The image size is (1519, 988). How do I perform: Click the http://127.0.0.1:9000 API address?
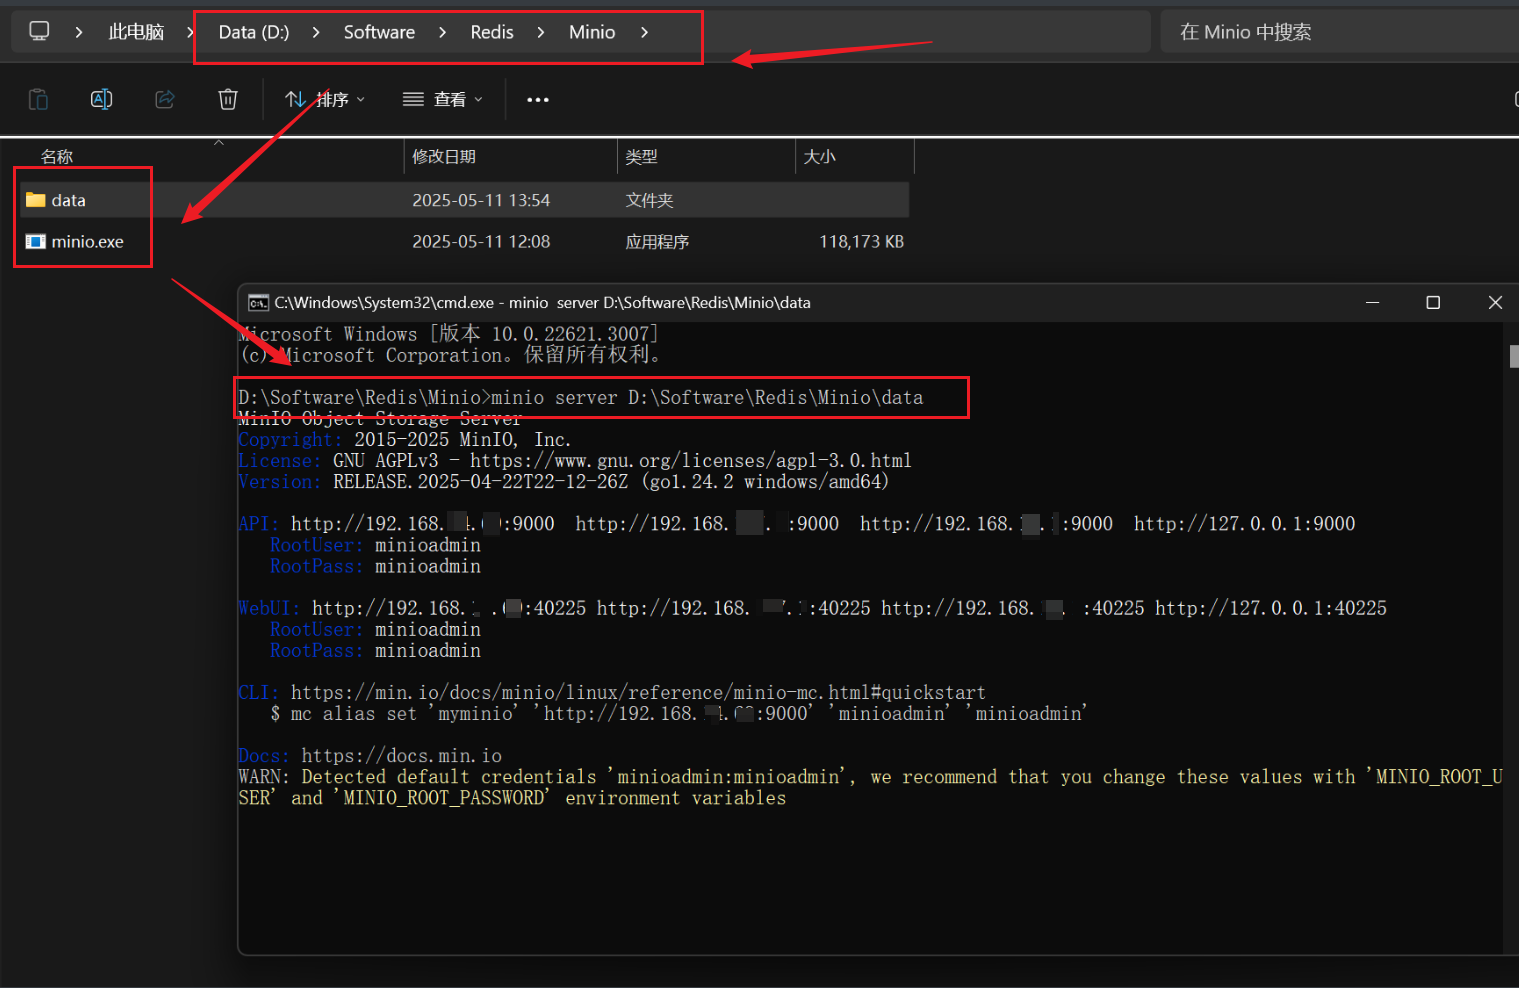(1244, 524)
